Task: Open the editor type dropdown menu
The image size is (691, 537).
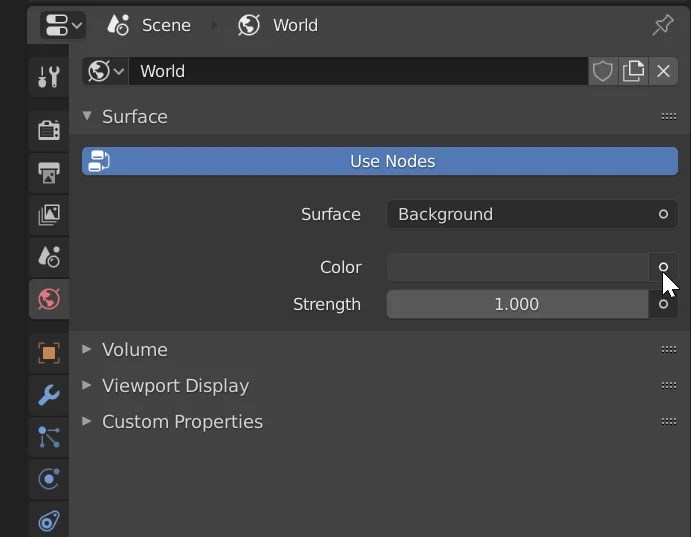Action: coord(63,25)
